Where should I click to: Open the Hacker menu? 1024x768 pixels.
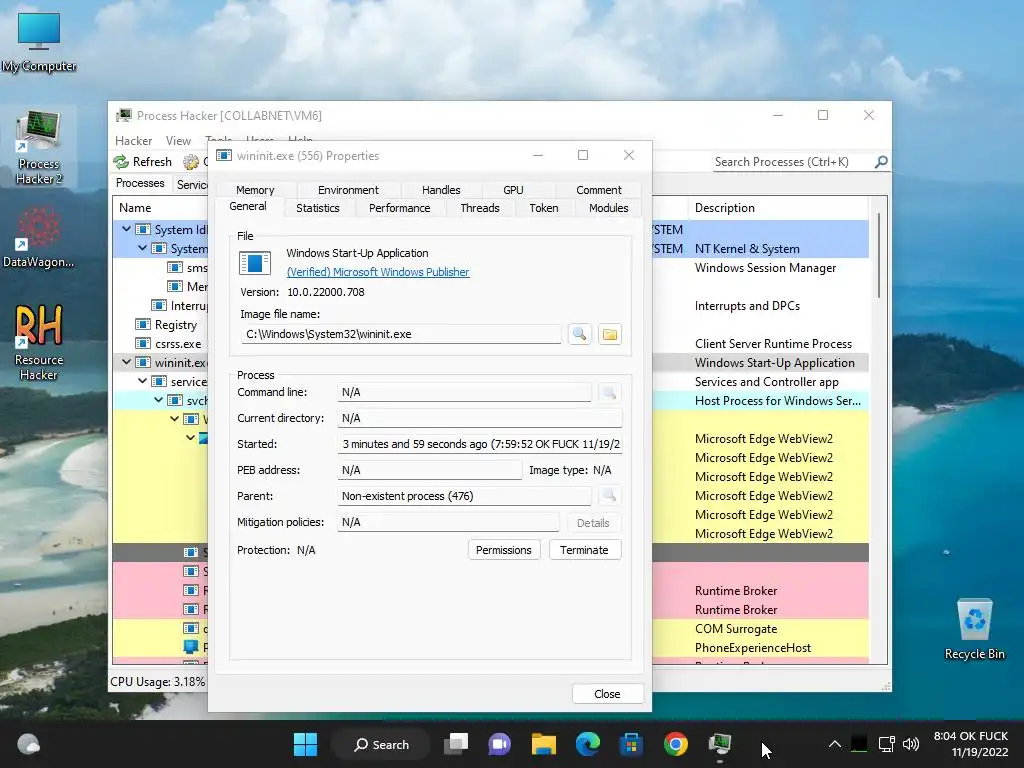(133, 140)
